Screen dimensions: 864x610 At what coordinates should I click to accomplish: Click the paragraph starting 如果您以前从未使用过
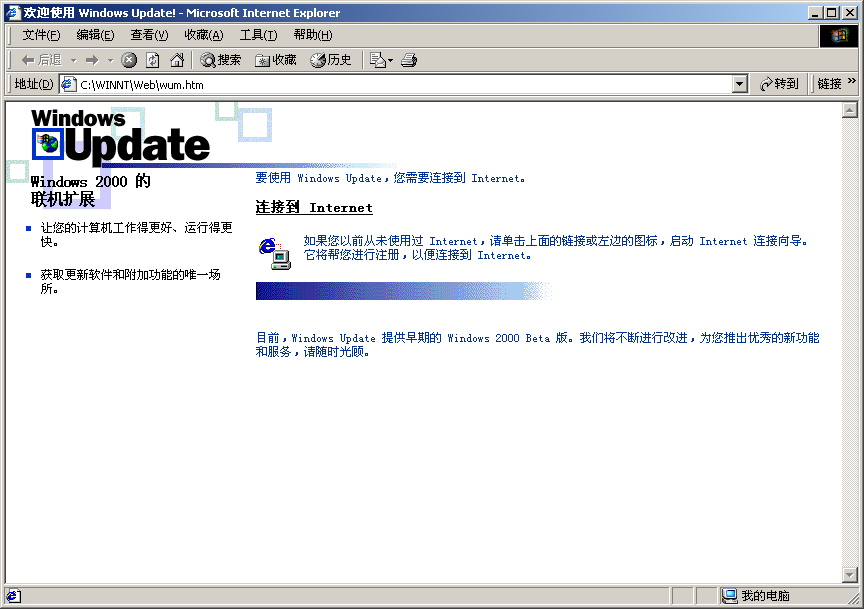click(555, 248)
